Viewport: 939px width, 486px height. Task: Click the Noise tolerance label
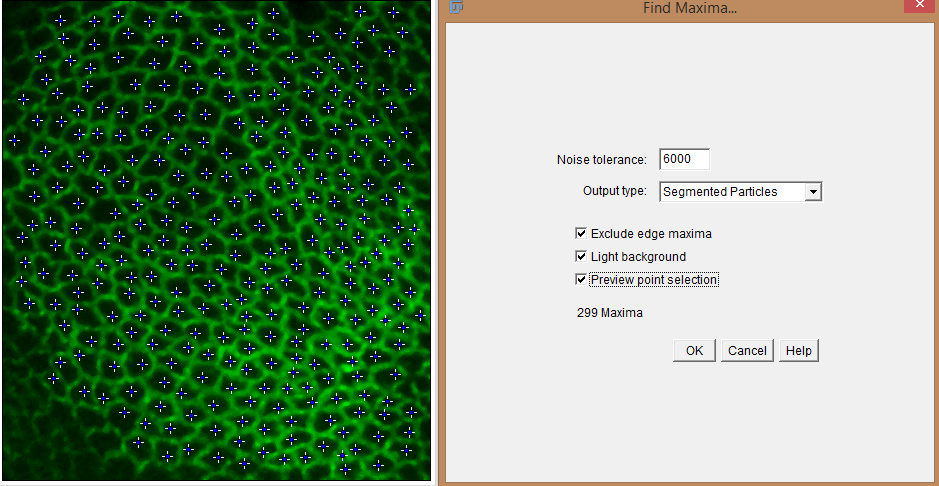pyautogui.click(x=601, y=160)
